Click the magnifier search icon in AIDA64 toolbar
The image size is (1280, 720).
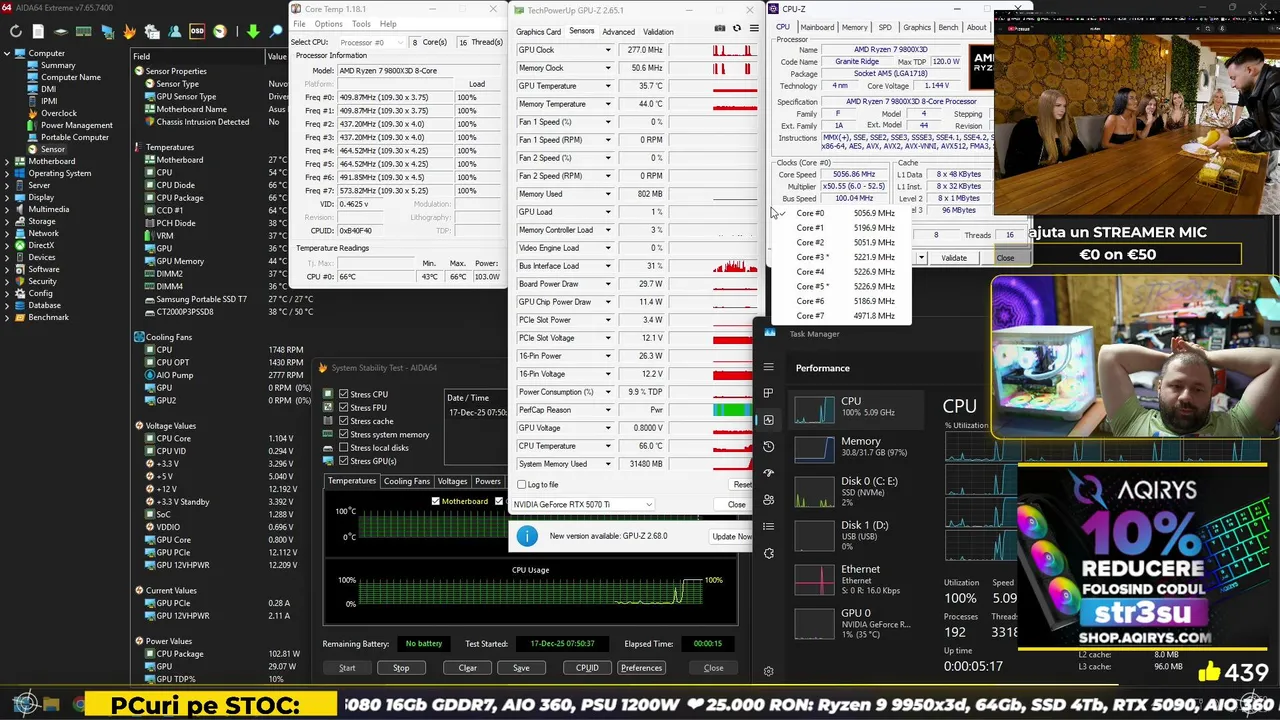coord(276,31)
